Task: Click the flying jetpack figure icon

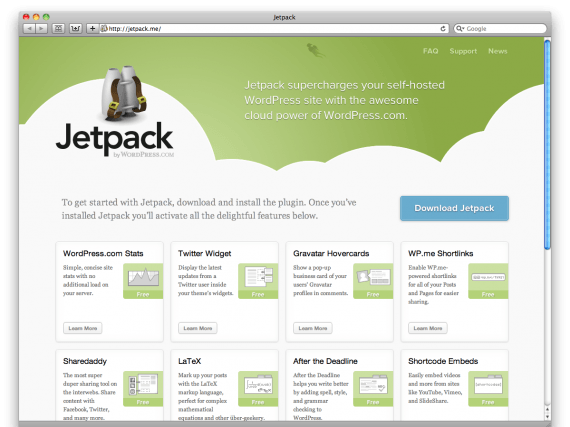Action: pyautogui.click(x=315, y=50)
